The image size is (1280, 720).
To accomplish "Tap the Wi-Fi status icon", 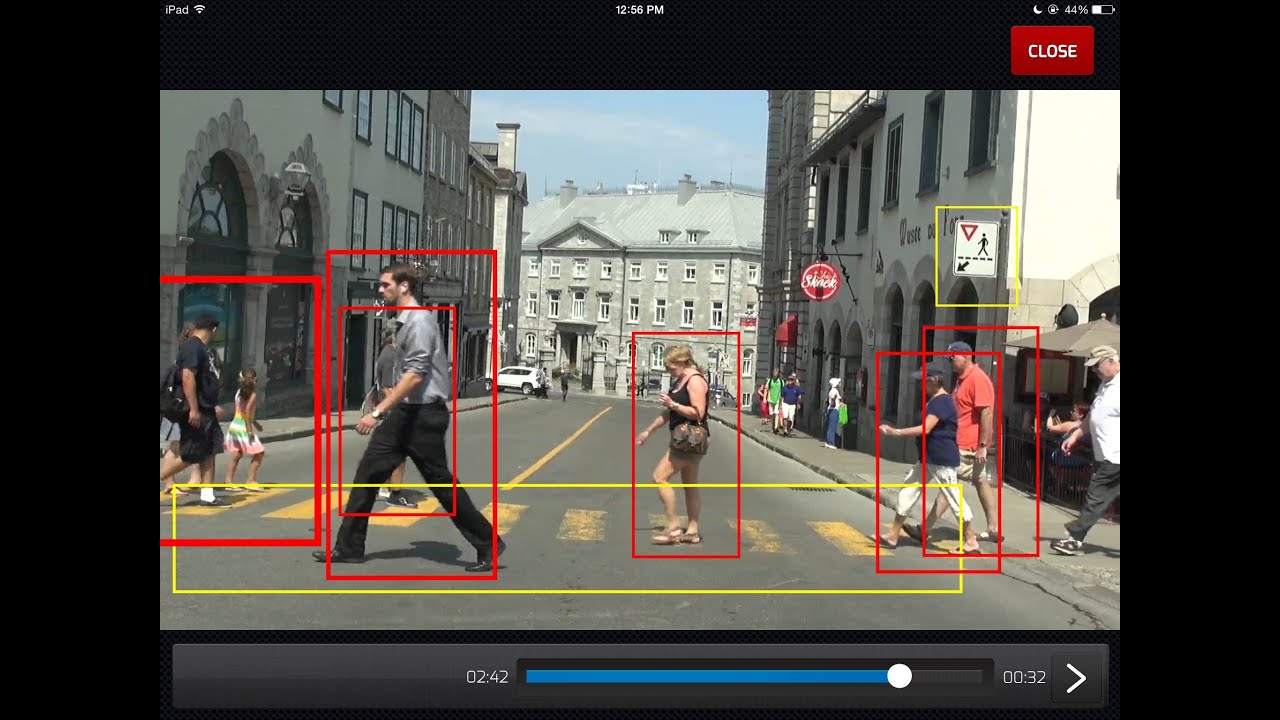I will (x=200, y=9).
